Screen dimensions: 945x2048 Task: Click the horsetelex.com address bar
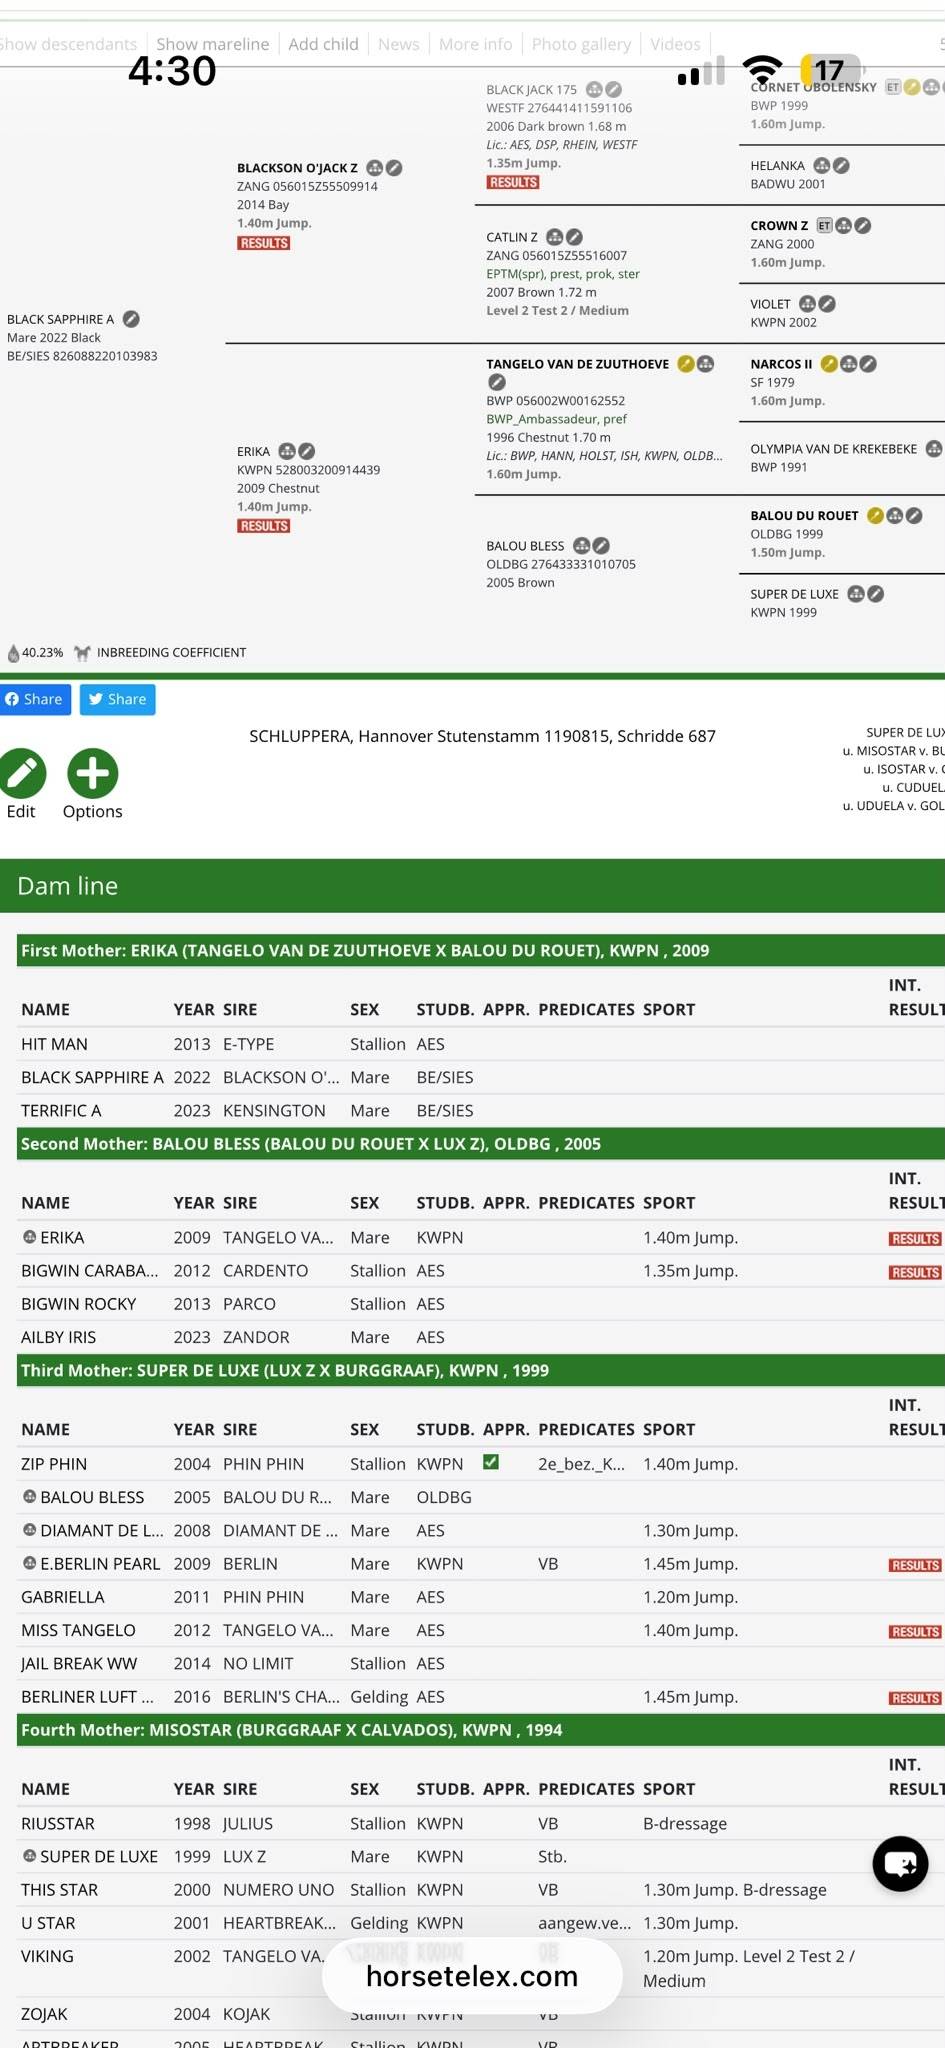point(472,1976)
